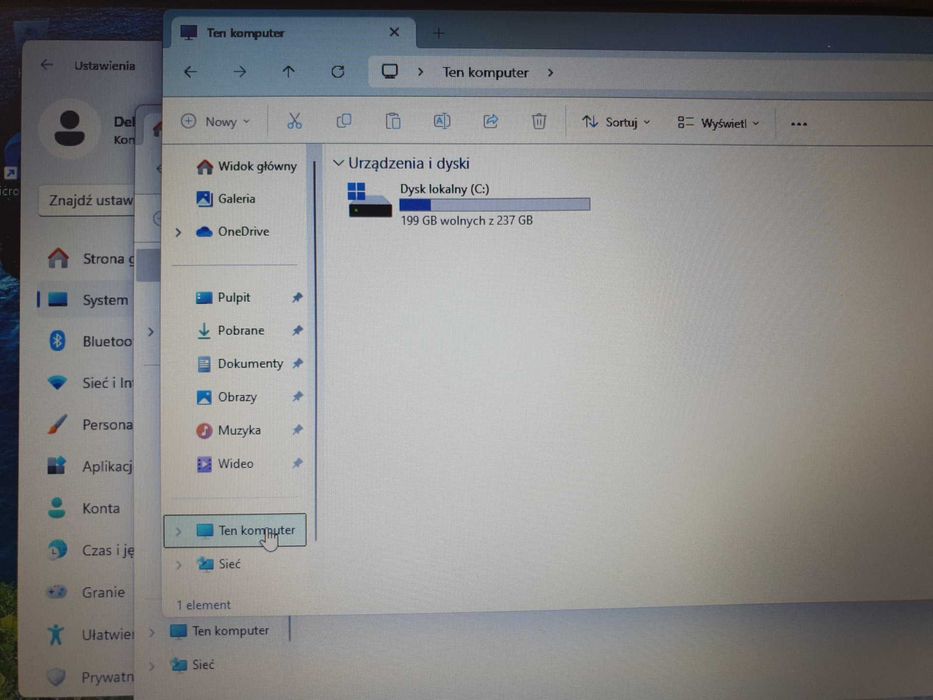The height and width of the screenshot is (700, 933).
Task: Refresh the Ten komputer view
Action: pos(338,72)
